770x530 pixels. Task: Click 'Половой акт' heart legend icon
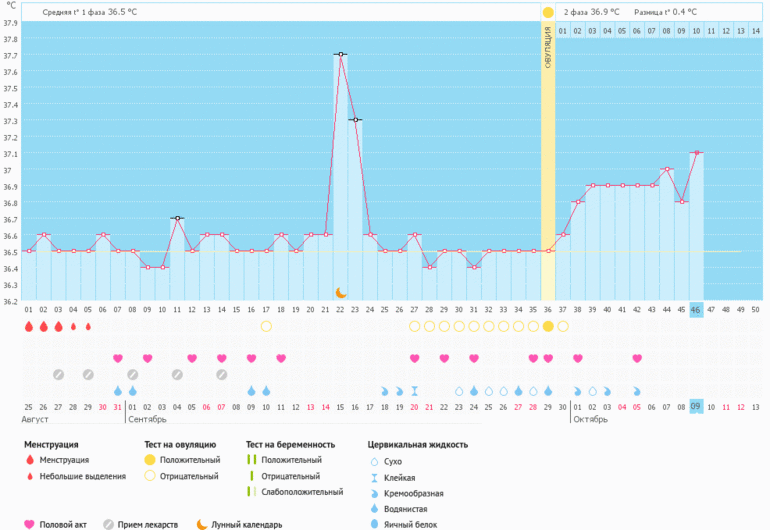click(30, 524)
